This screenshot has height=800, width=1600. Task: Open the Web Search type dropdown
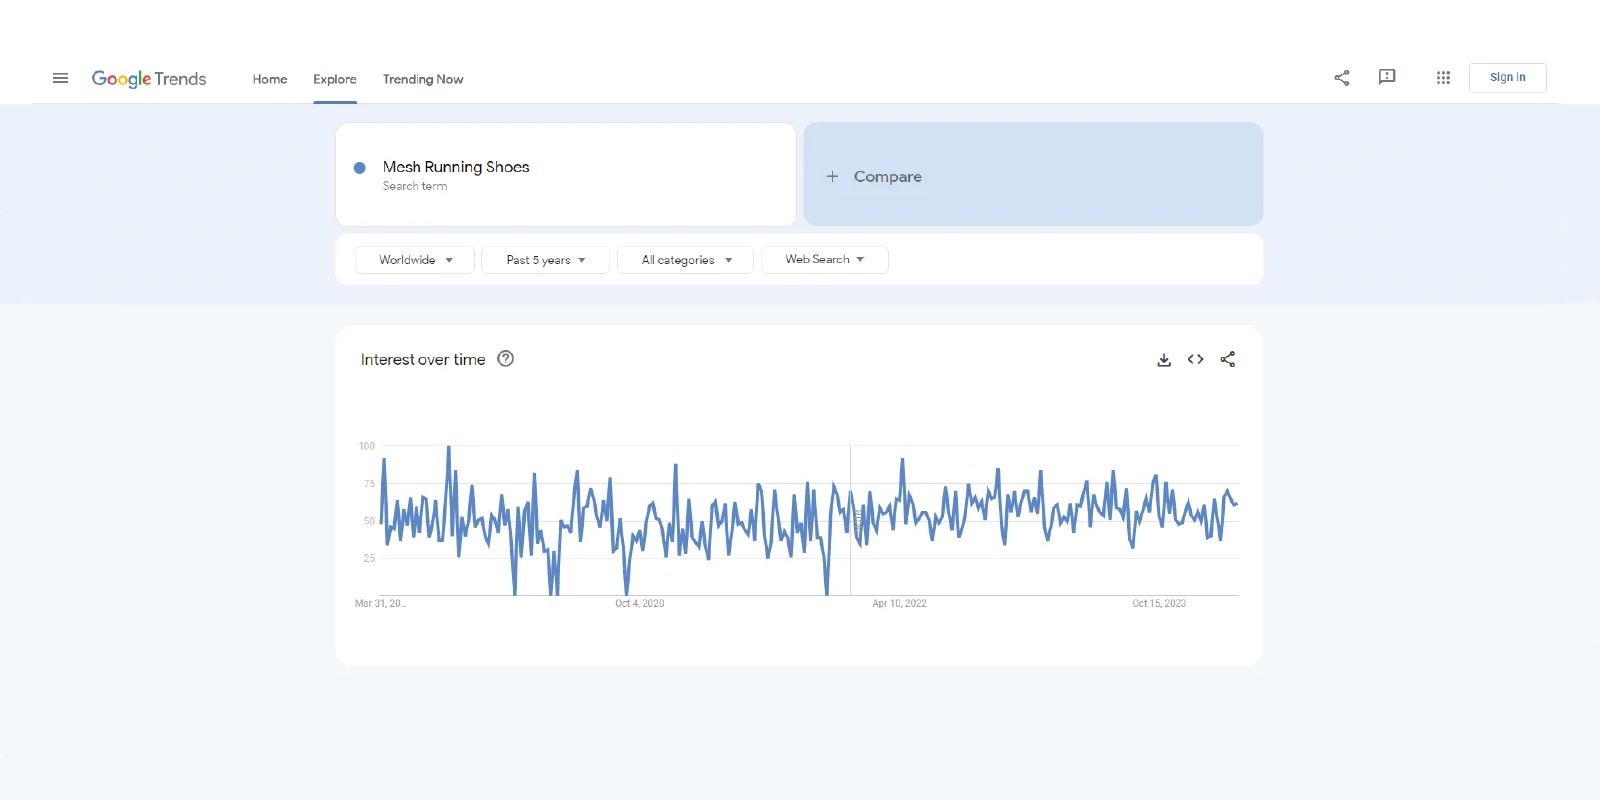(x=824, y=260)
